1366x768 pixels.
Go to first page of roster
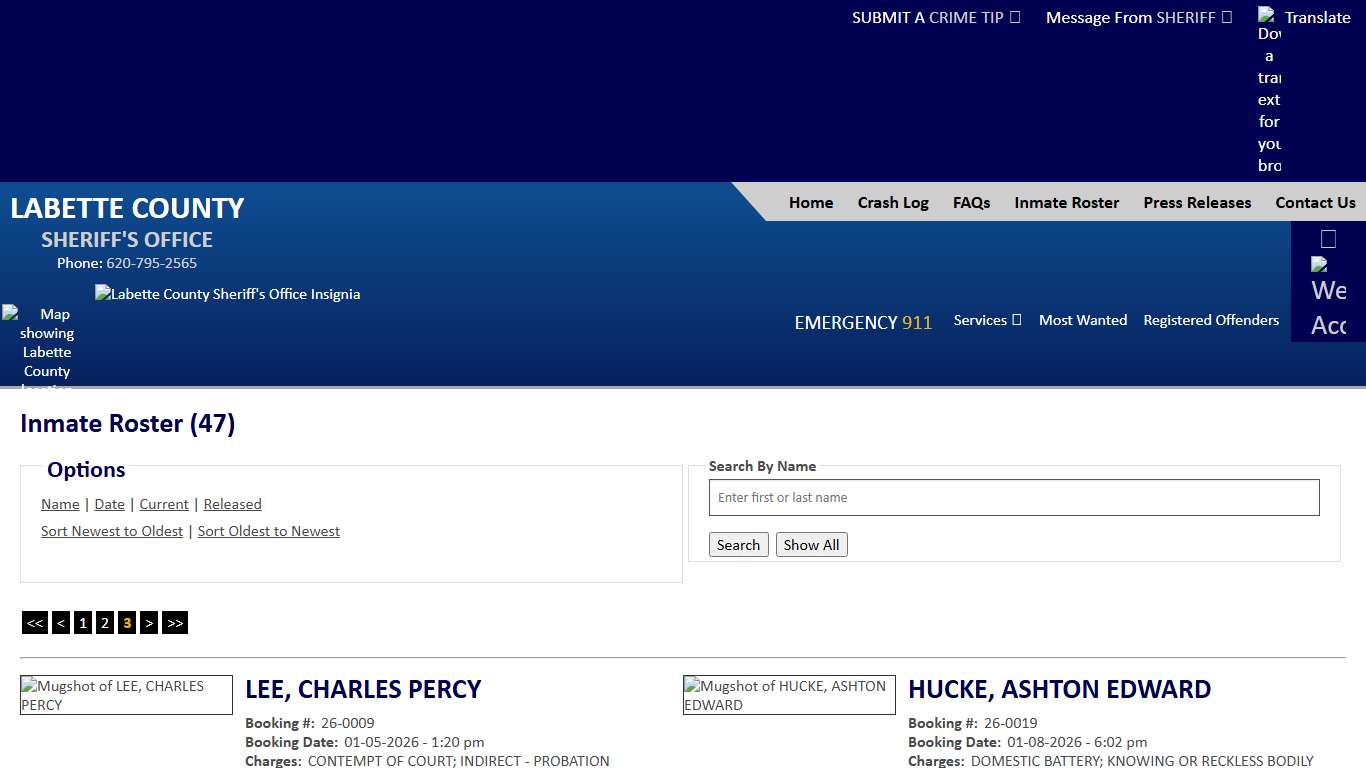[x=35, y=623]
